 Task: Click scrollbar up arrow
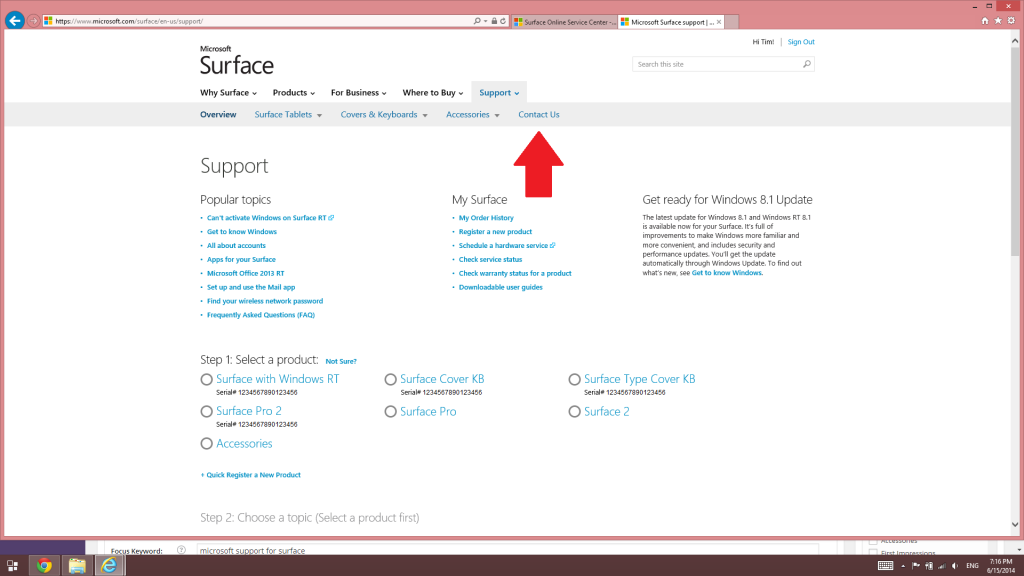pyautogui.click(x=1015, y=41)
